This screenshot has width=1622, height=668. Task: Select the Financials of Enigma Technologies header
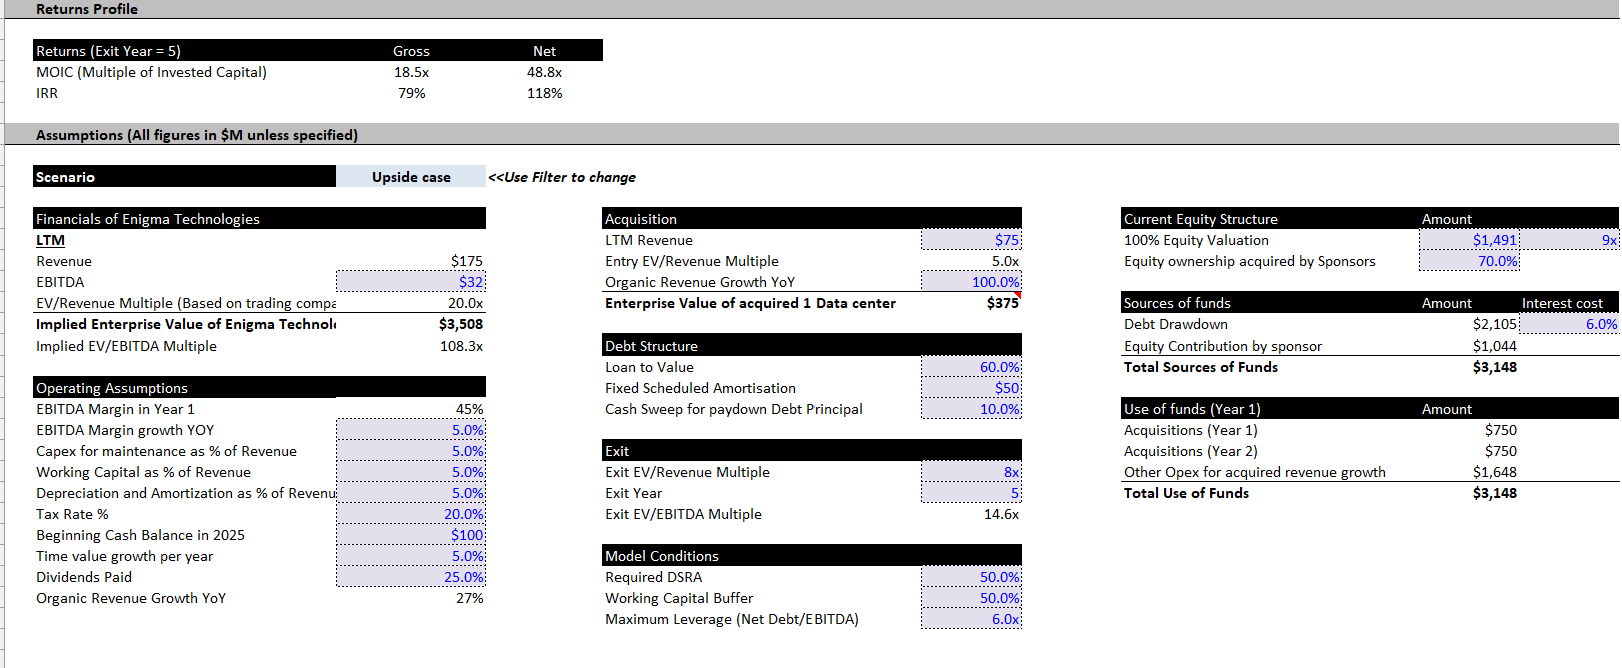(x=259, y=219)
